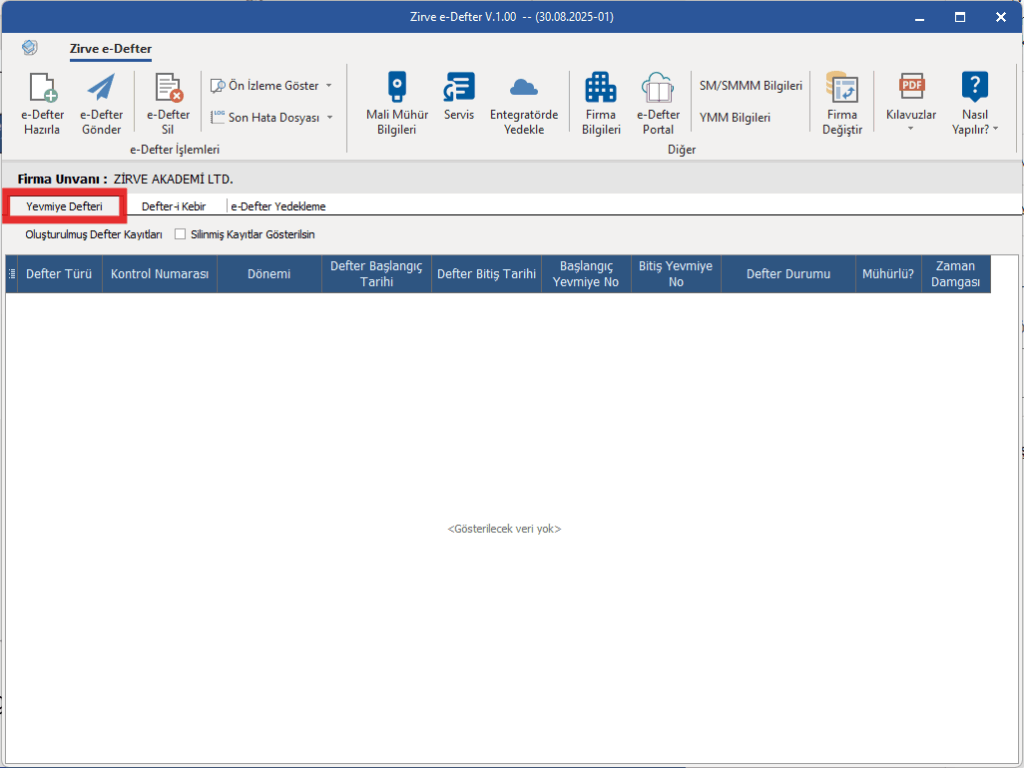Sort by Defter Bitiş Tarihi column
Image resolution: width=1024 pixels, height=768 pixels.
click(487, 274)
